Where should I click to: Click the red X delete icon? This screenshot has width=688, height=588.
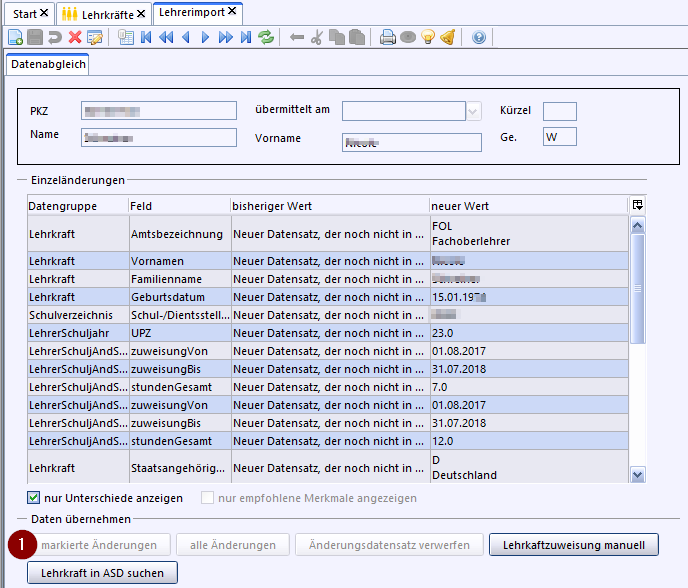coord(75,37)
